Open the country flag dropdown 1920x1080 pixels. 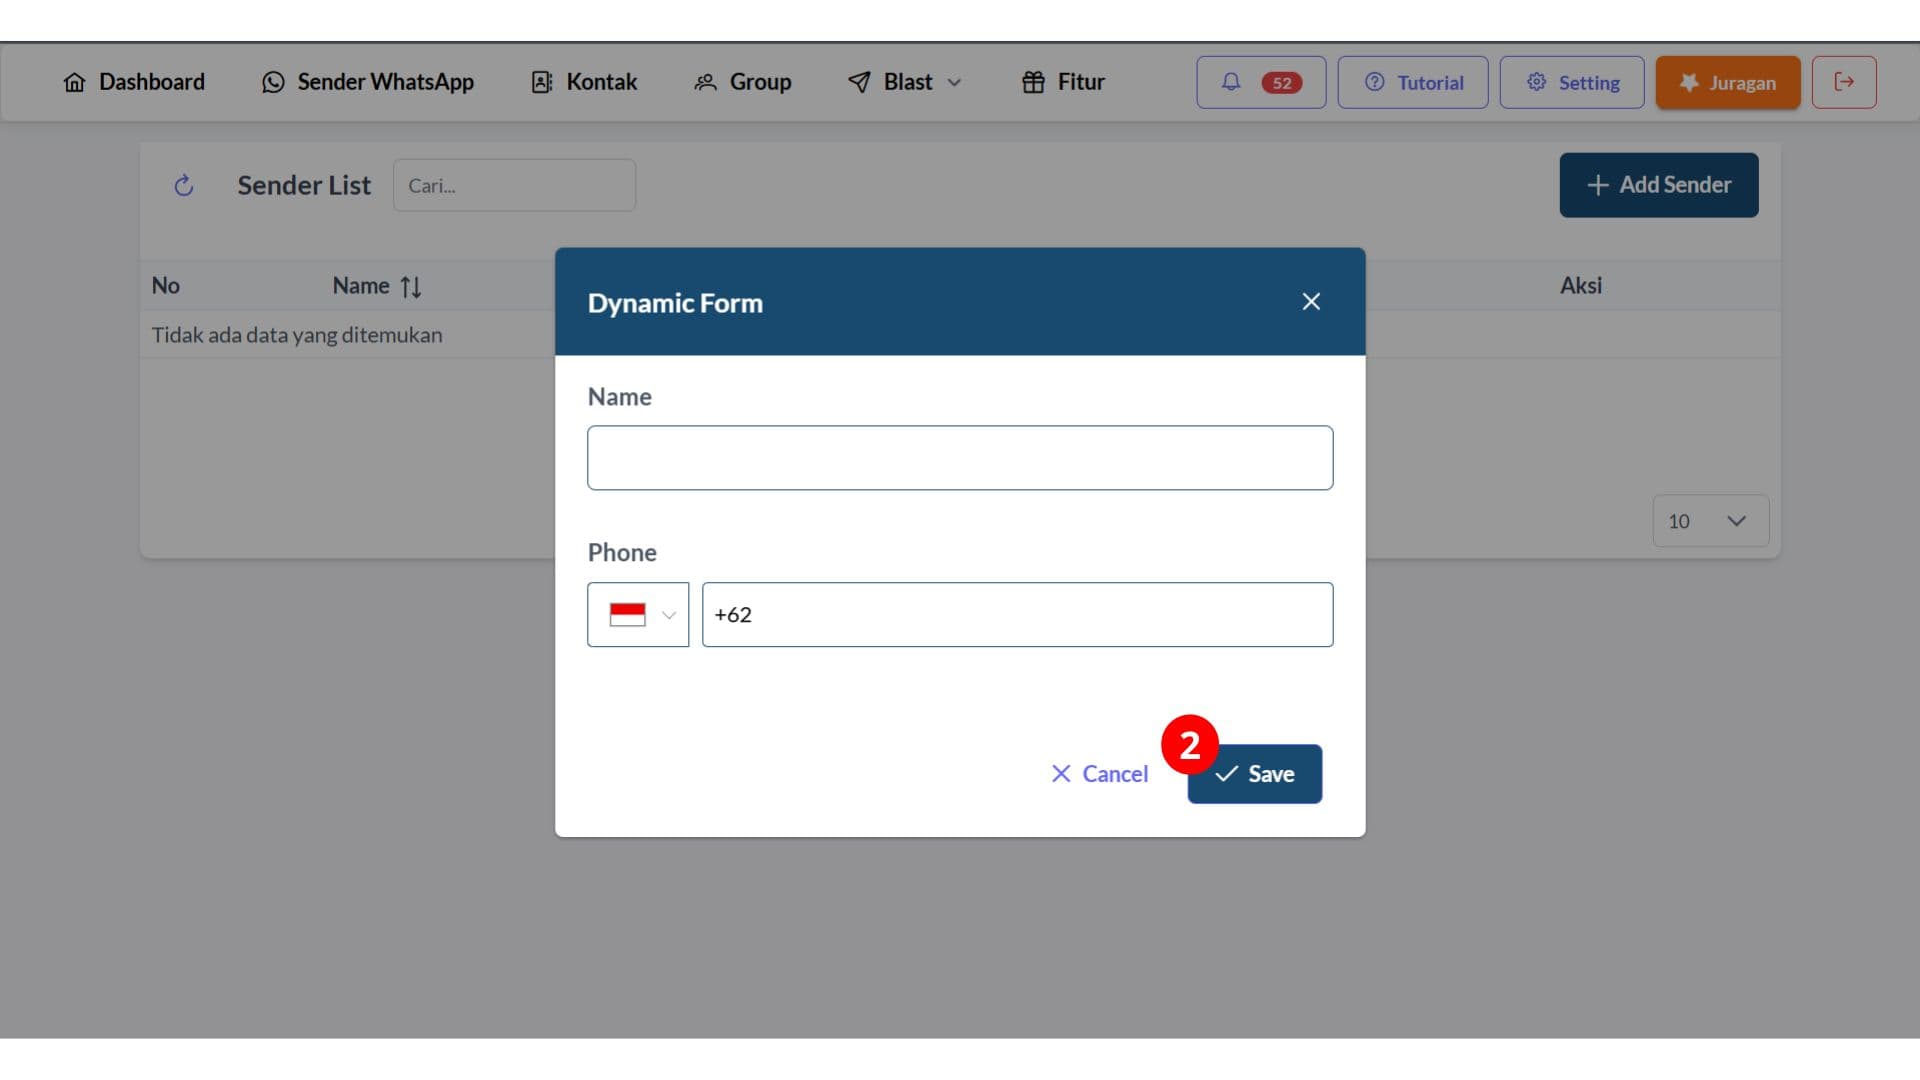pos(638,614)
